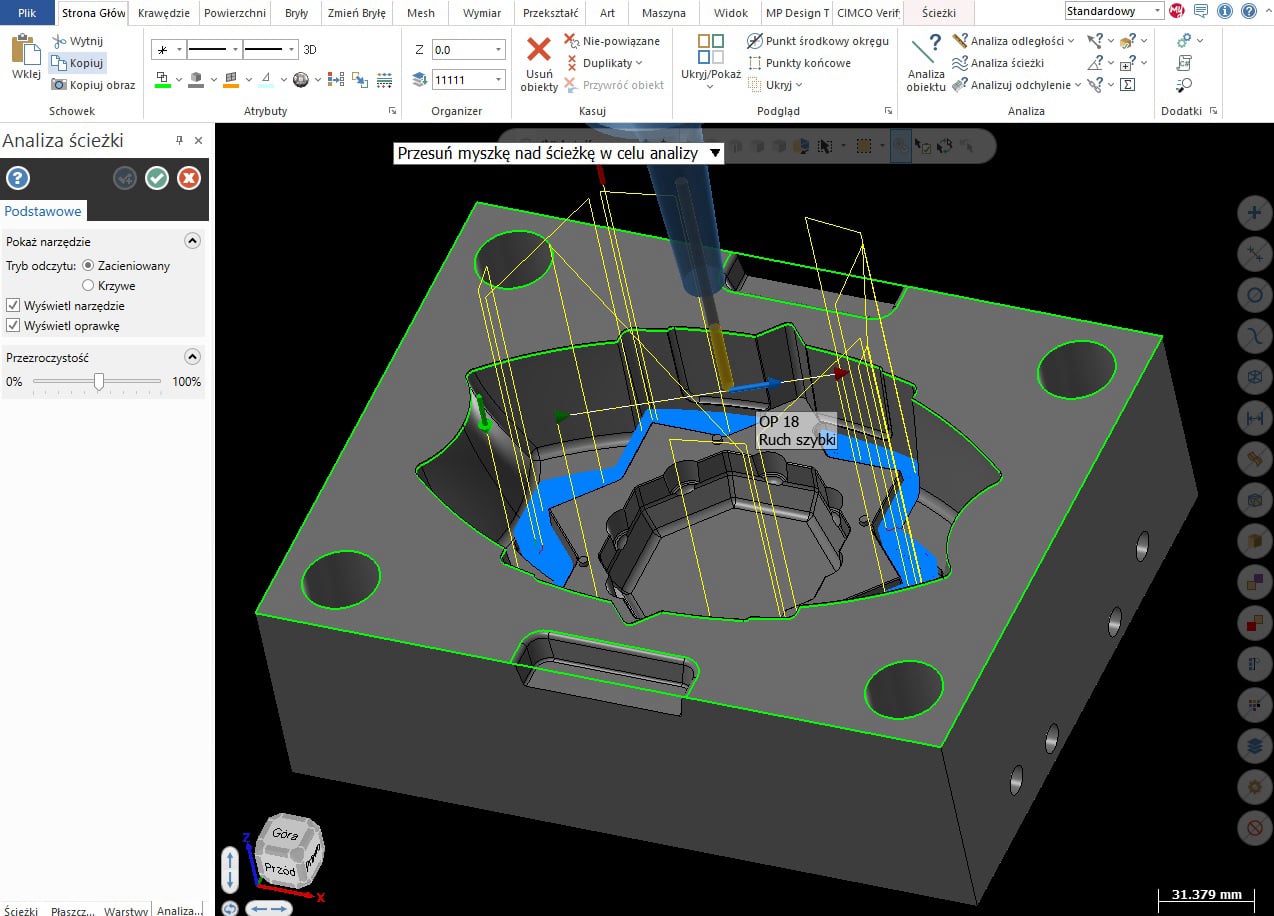Click Punkt środkowy okręgu tool
1274x916 pixels.
click(x=818, y=41)
